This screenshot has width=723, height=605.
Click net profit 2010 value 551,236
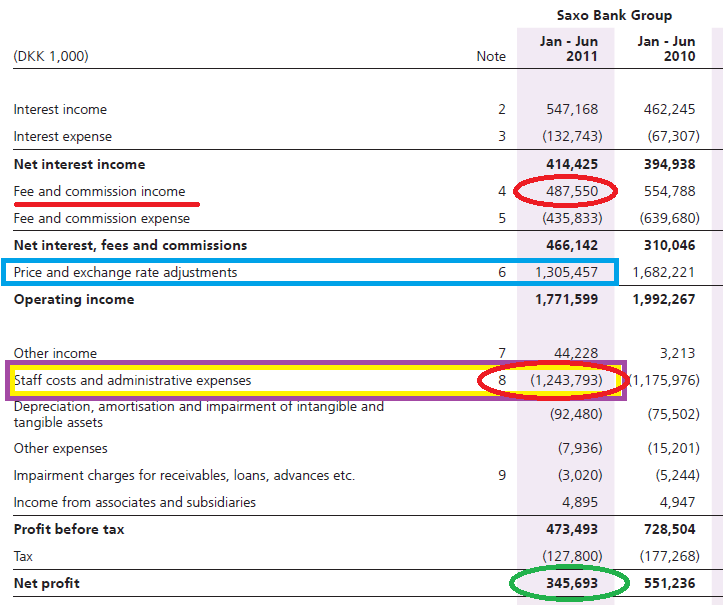coord(670,583)
